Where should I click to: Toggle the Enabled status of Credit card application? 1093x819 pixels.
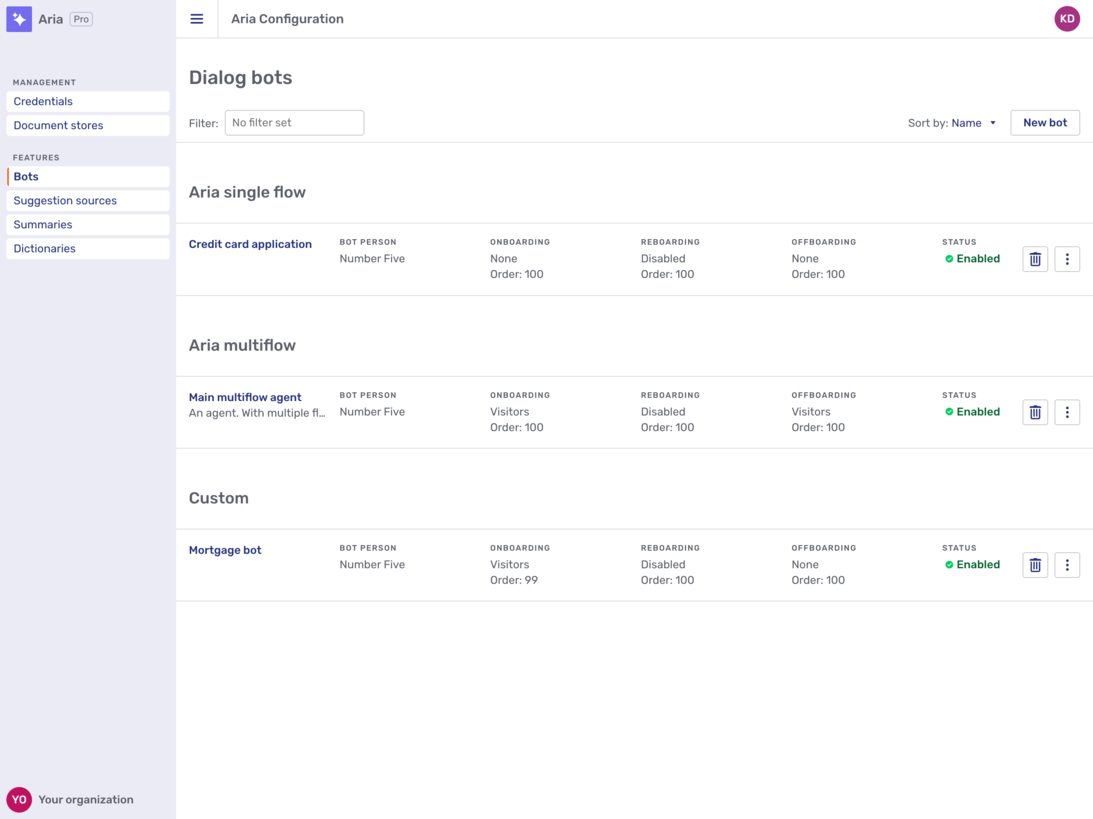point(972,258)
